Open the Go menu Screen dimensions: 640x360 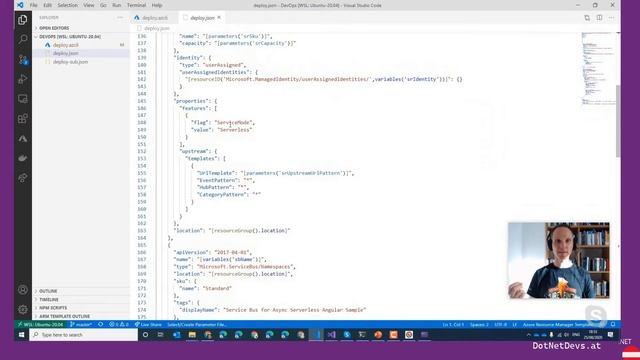(x=103, y=5)
